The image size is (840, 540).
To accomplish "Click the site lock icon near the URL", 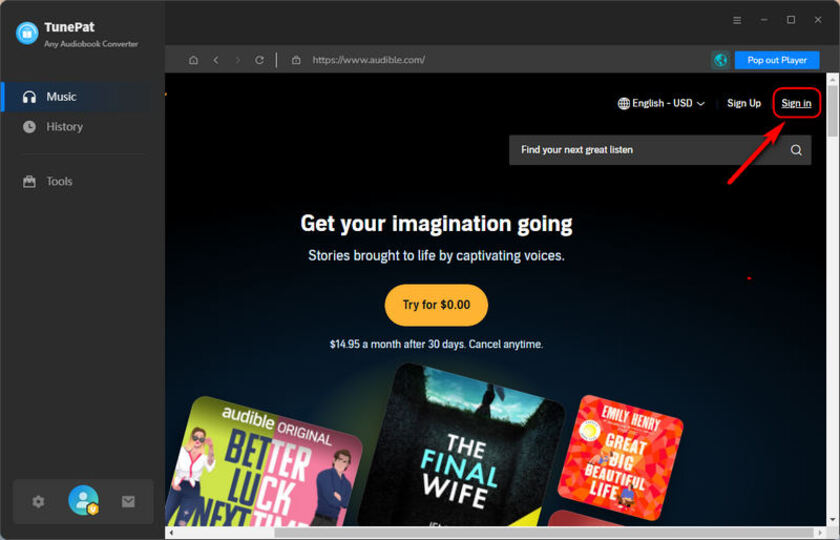I will coord(296,60).
